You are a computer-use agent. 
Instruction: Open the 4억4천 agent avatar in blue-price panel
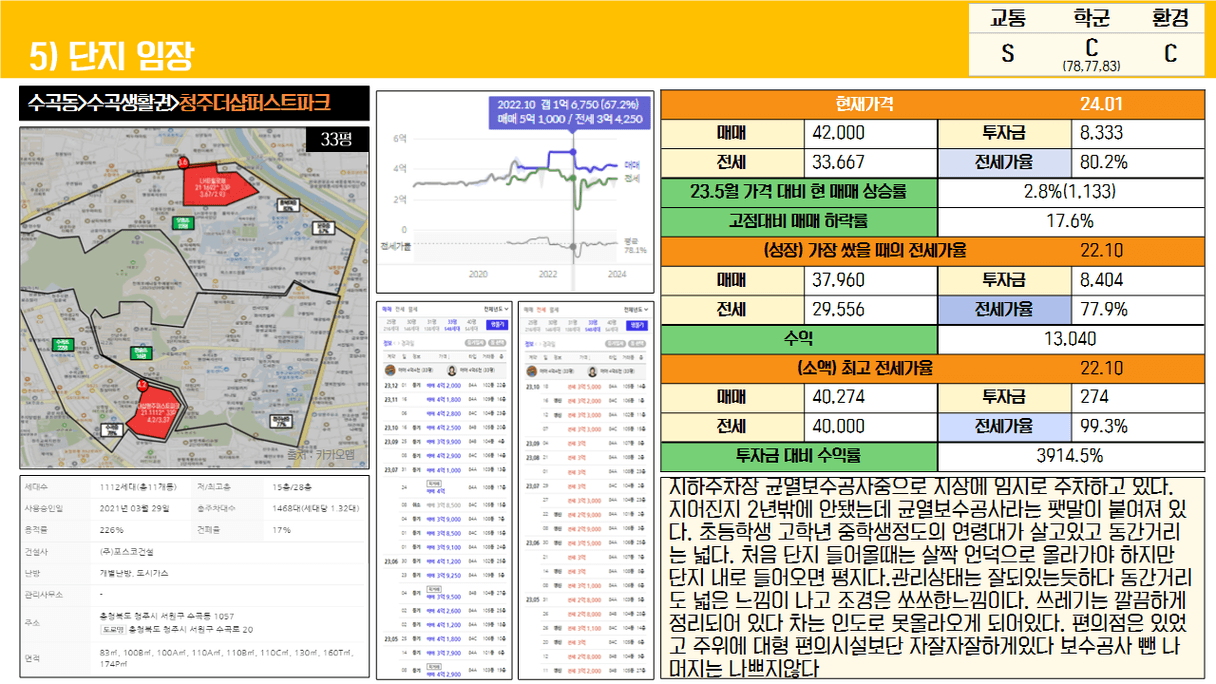pyautogui.click(x=389, y=368)
